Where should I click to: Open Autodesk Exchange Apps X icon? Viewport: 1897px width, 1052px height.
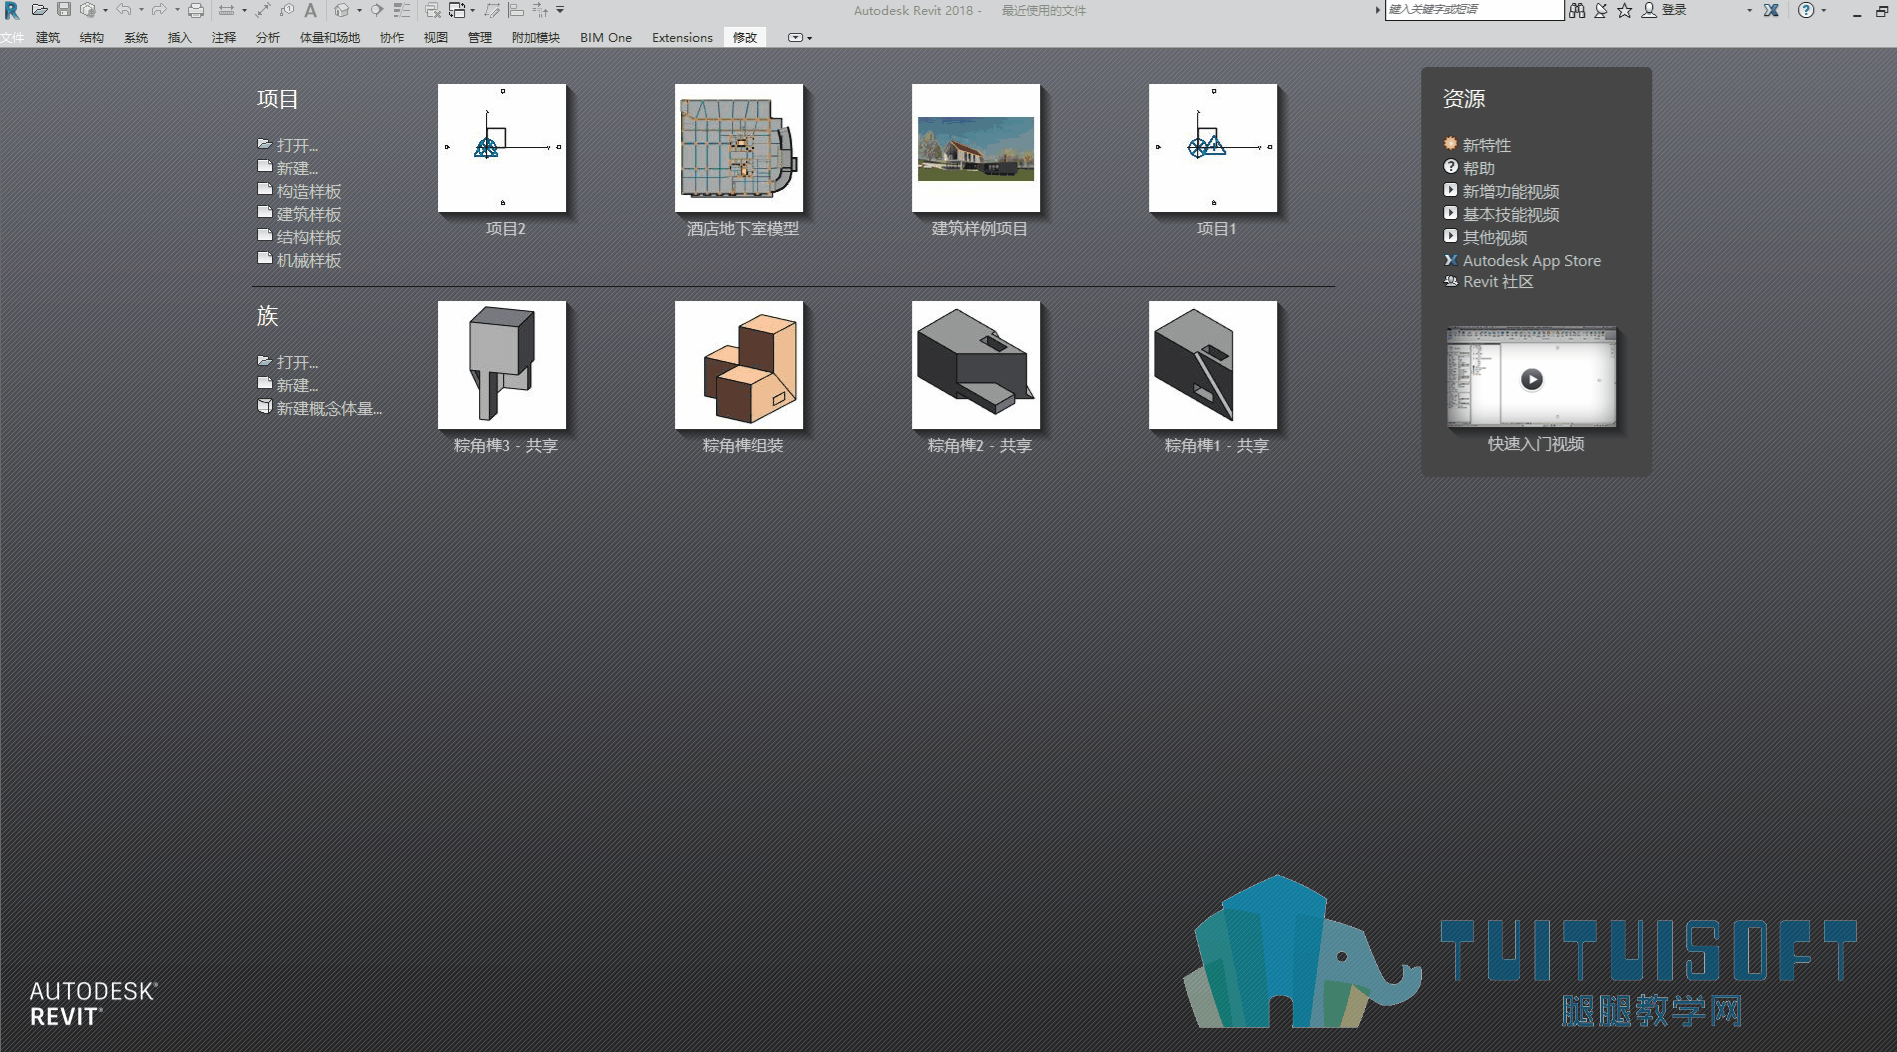(x=1771, y=10)
